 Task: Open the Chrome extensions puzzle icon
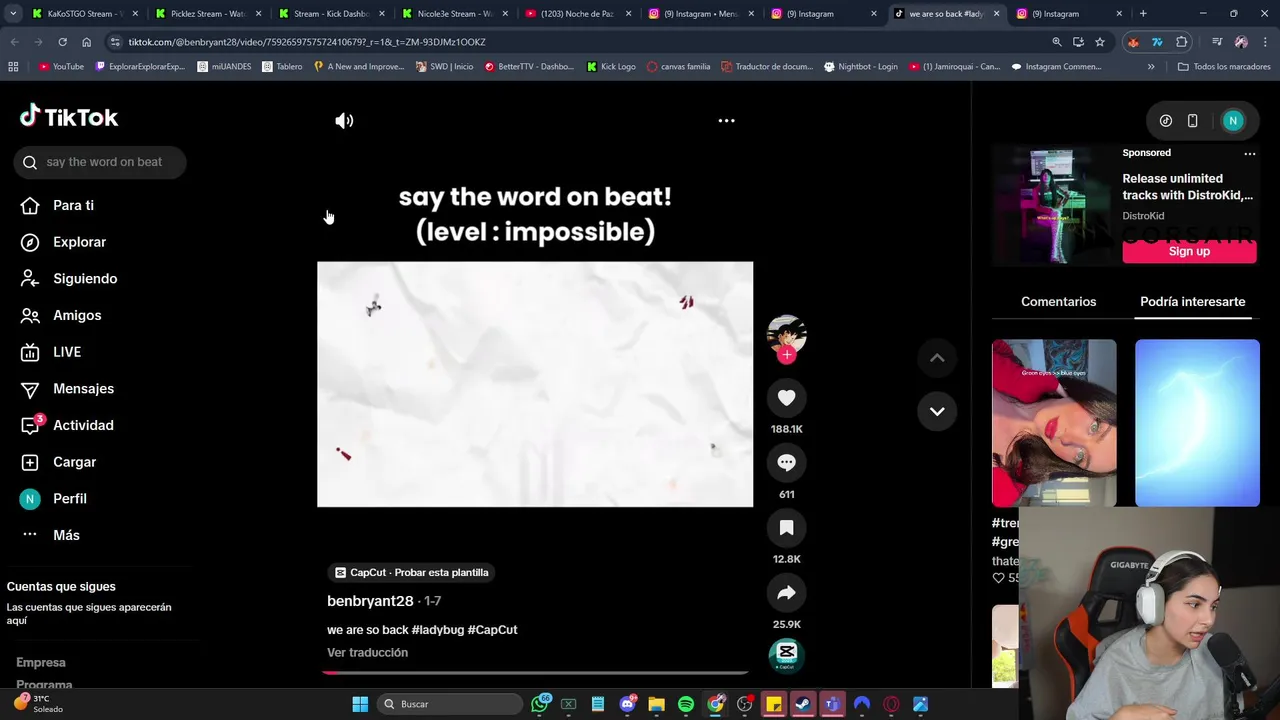pos(1182,42)
